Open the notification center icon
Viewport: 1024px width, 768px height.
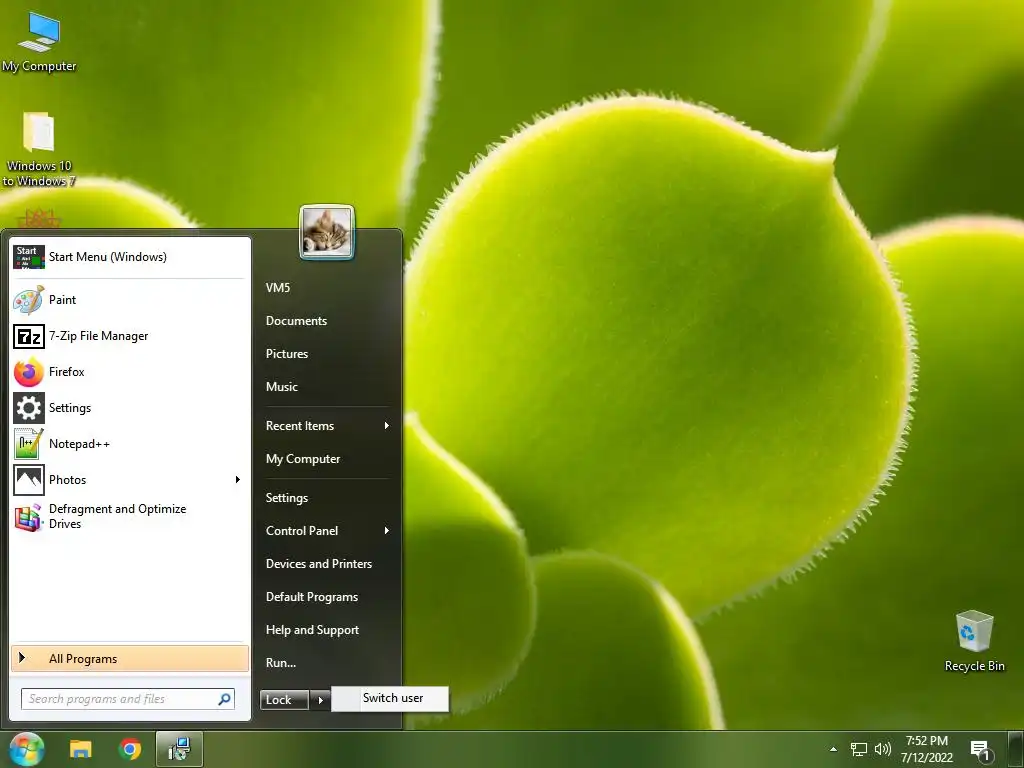coord(980,750)
